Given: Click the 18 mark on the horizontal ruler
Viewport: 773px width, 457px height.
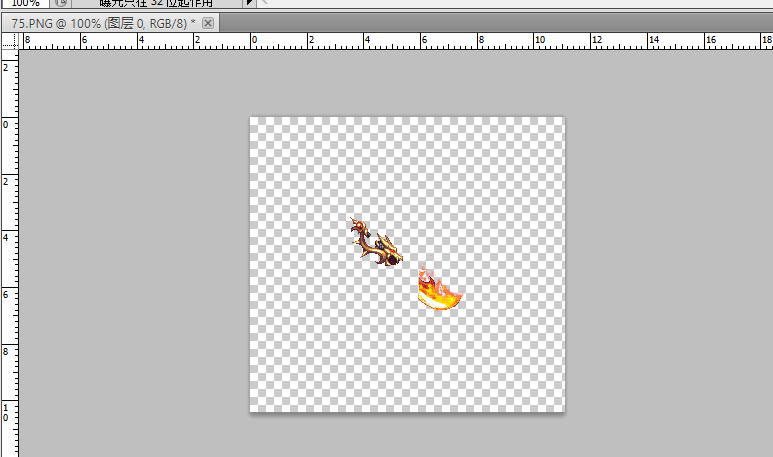Looking at the screenshot, I should pos(768,41).
